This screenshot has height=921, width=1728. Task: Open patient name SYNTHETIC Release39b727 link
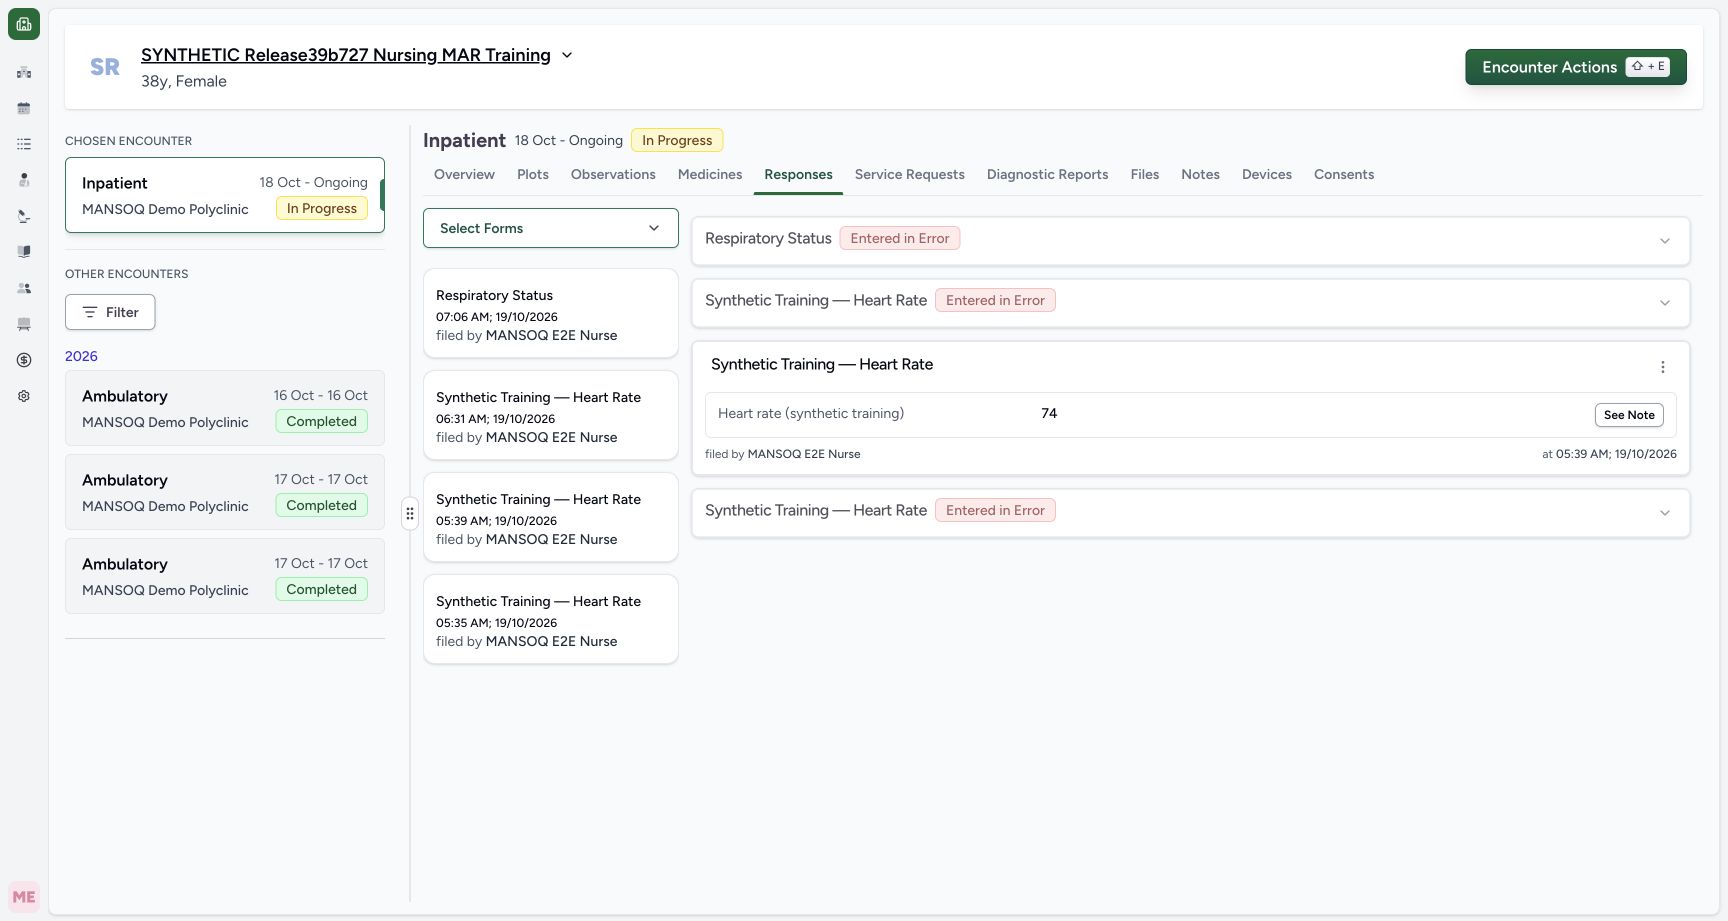[x=346, y=55]
